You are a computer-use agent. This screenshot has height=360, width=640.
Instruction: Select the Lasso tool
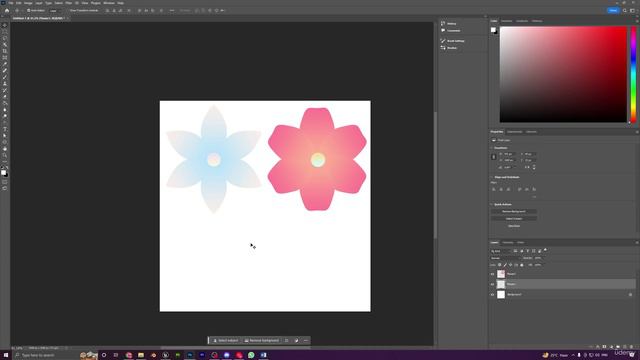tap(5, 38)
